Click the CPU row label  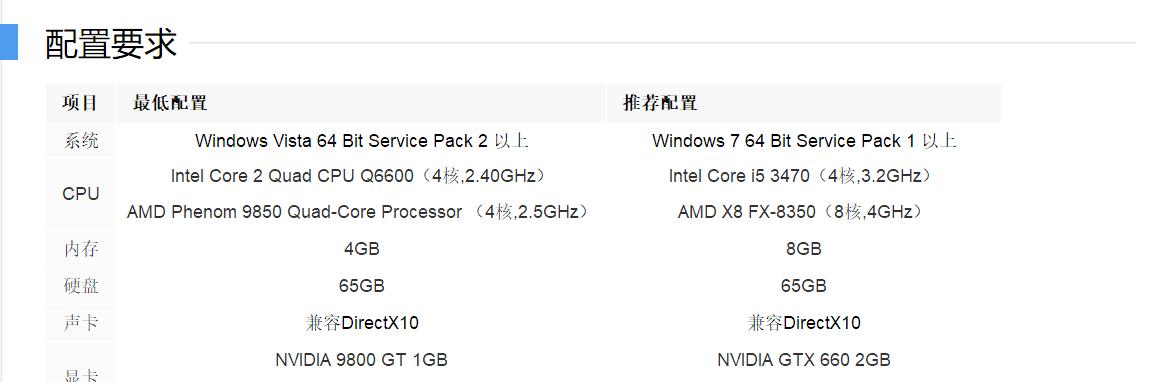coord(81,194)
